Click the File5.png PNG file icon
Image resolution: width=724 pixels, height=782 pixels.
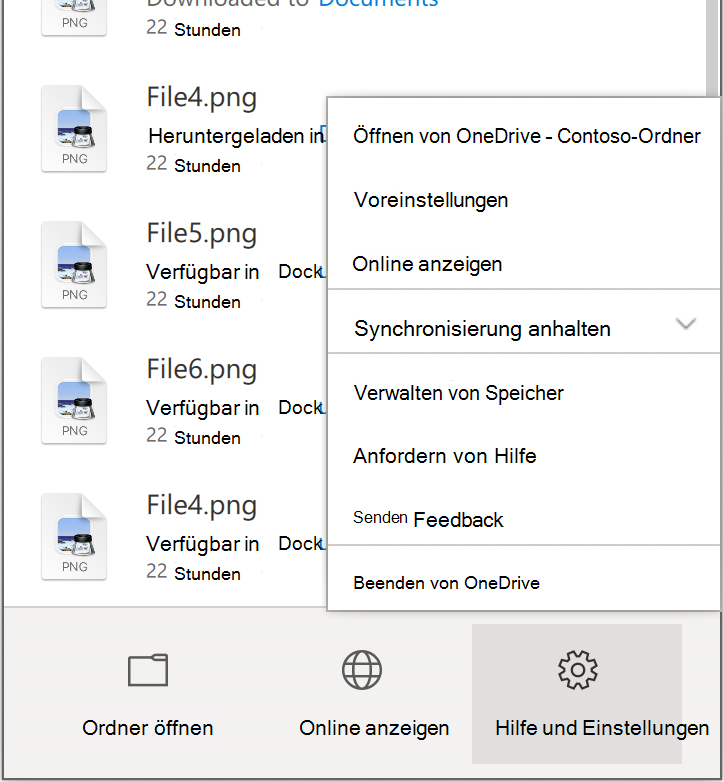[x=74, y=264]
